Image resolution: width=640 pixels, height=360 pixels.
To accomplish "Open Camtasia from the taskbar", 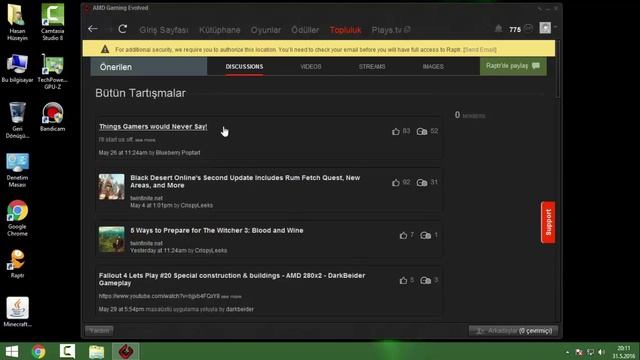I will (x=67, y=351).
